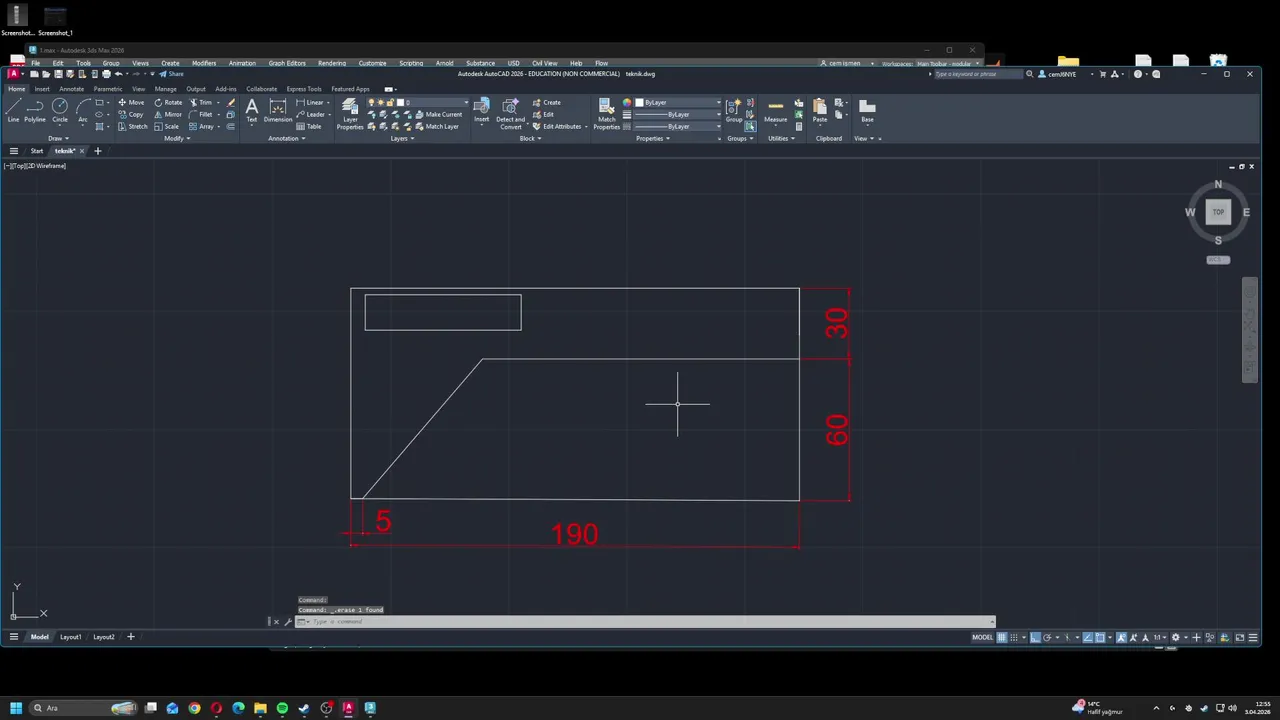Click the AutoCAD application menu logo

(14, 74)
